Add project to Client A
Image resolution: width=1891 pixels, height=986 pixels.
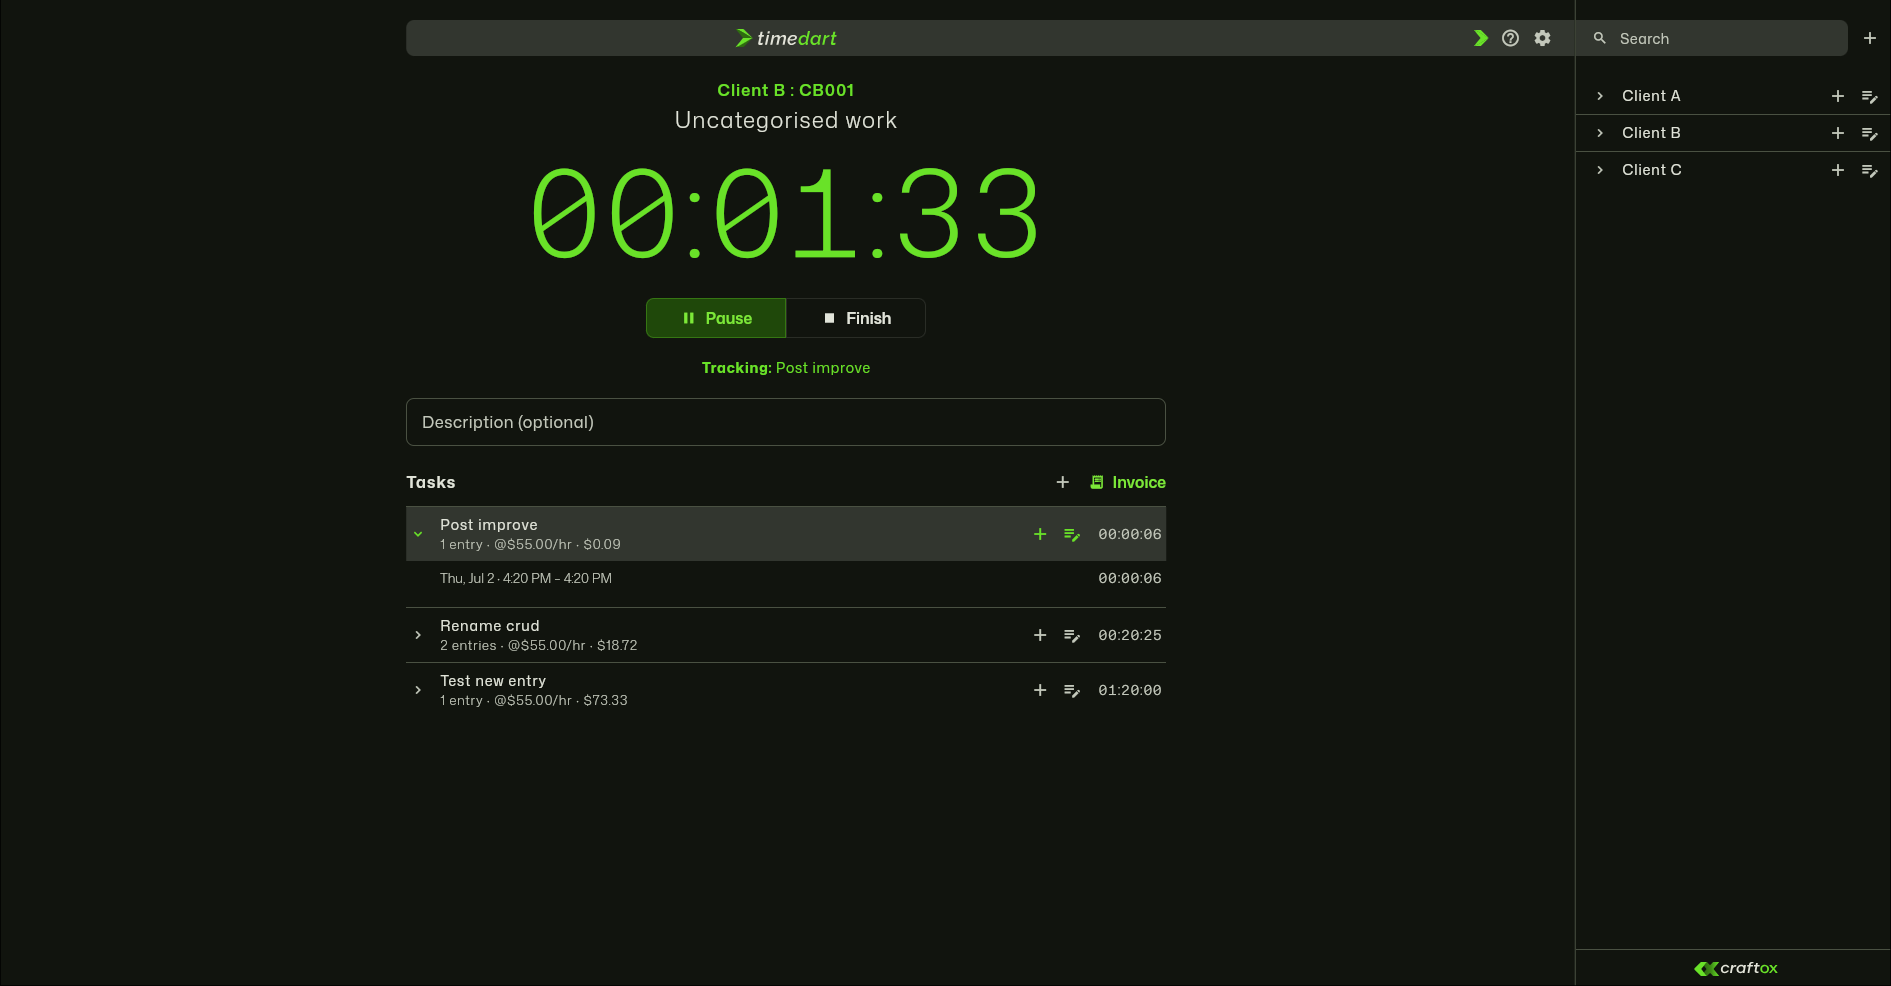pos(1837,96)
